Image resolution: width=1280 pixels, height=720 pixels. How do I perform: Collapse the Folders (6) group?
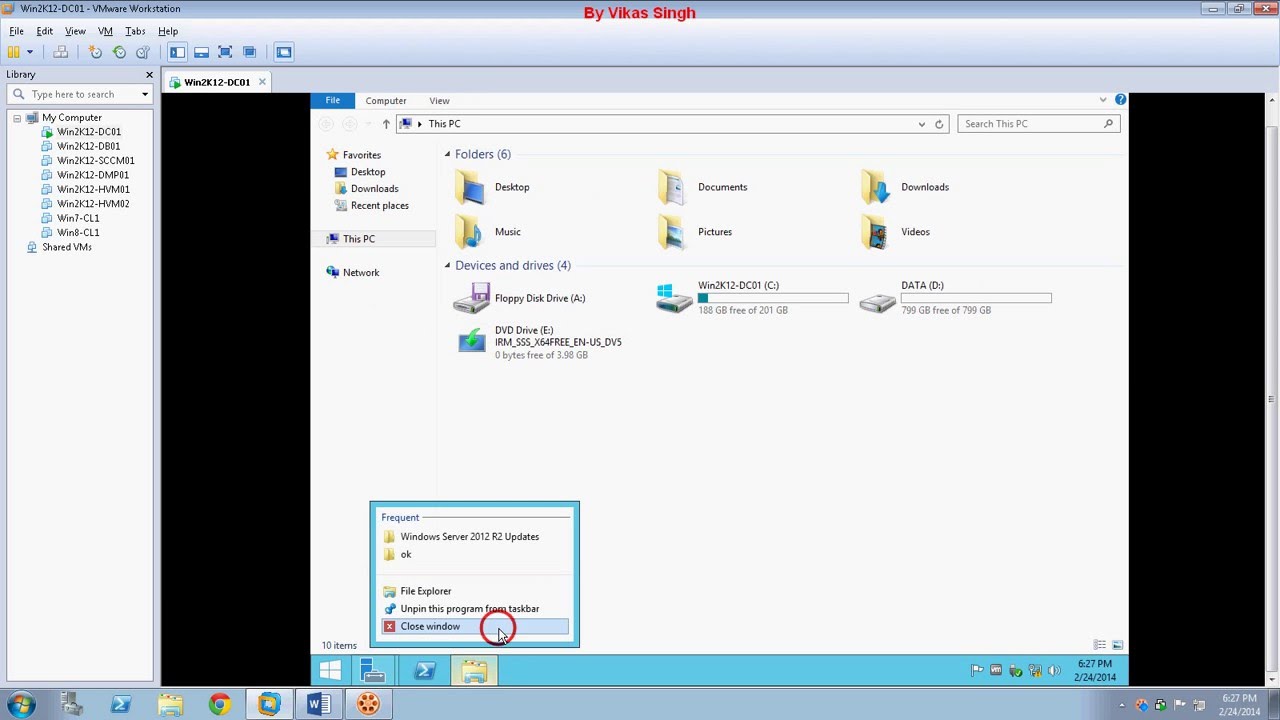447,154
